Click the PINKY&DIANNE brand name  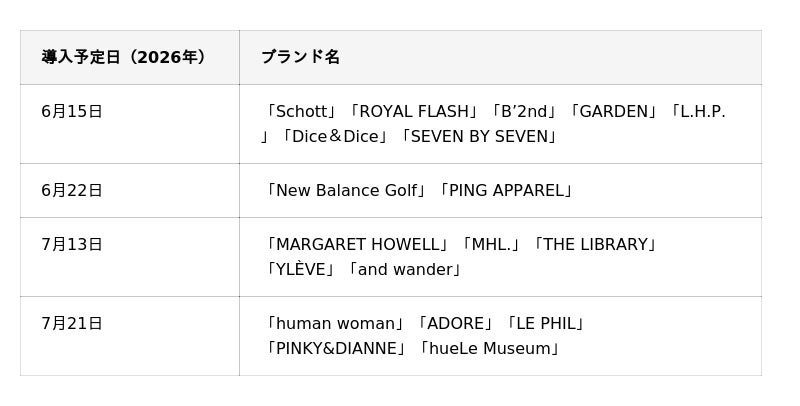[x=337, y=348]
